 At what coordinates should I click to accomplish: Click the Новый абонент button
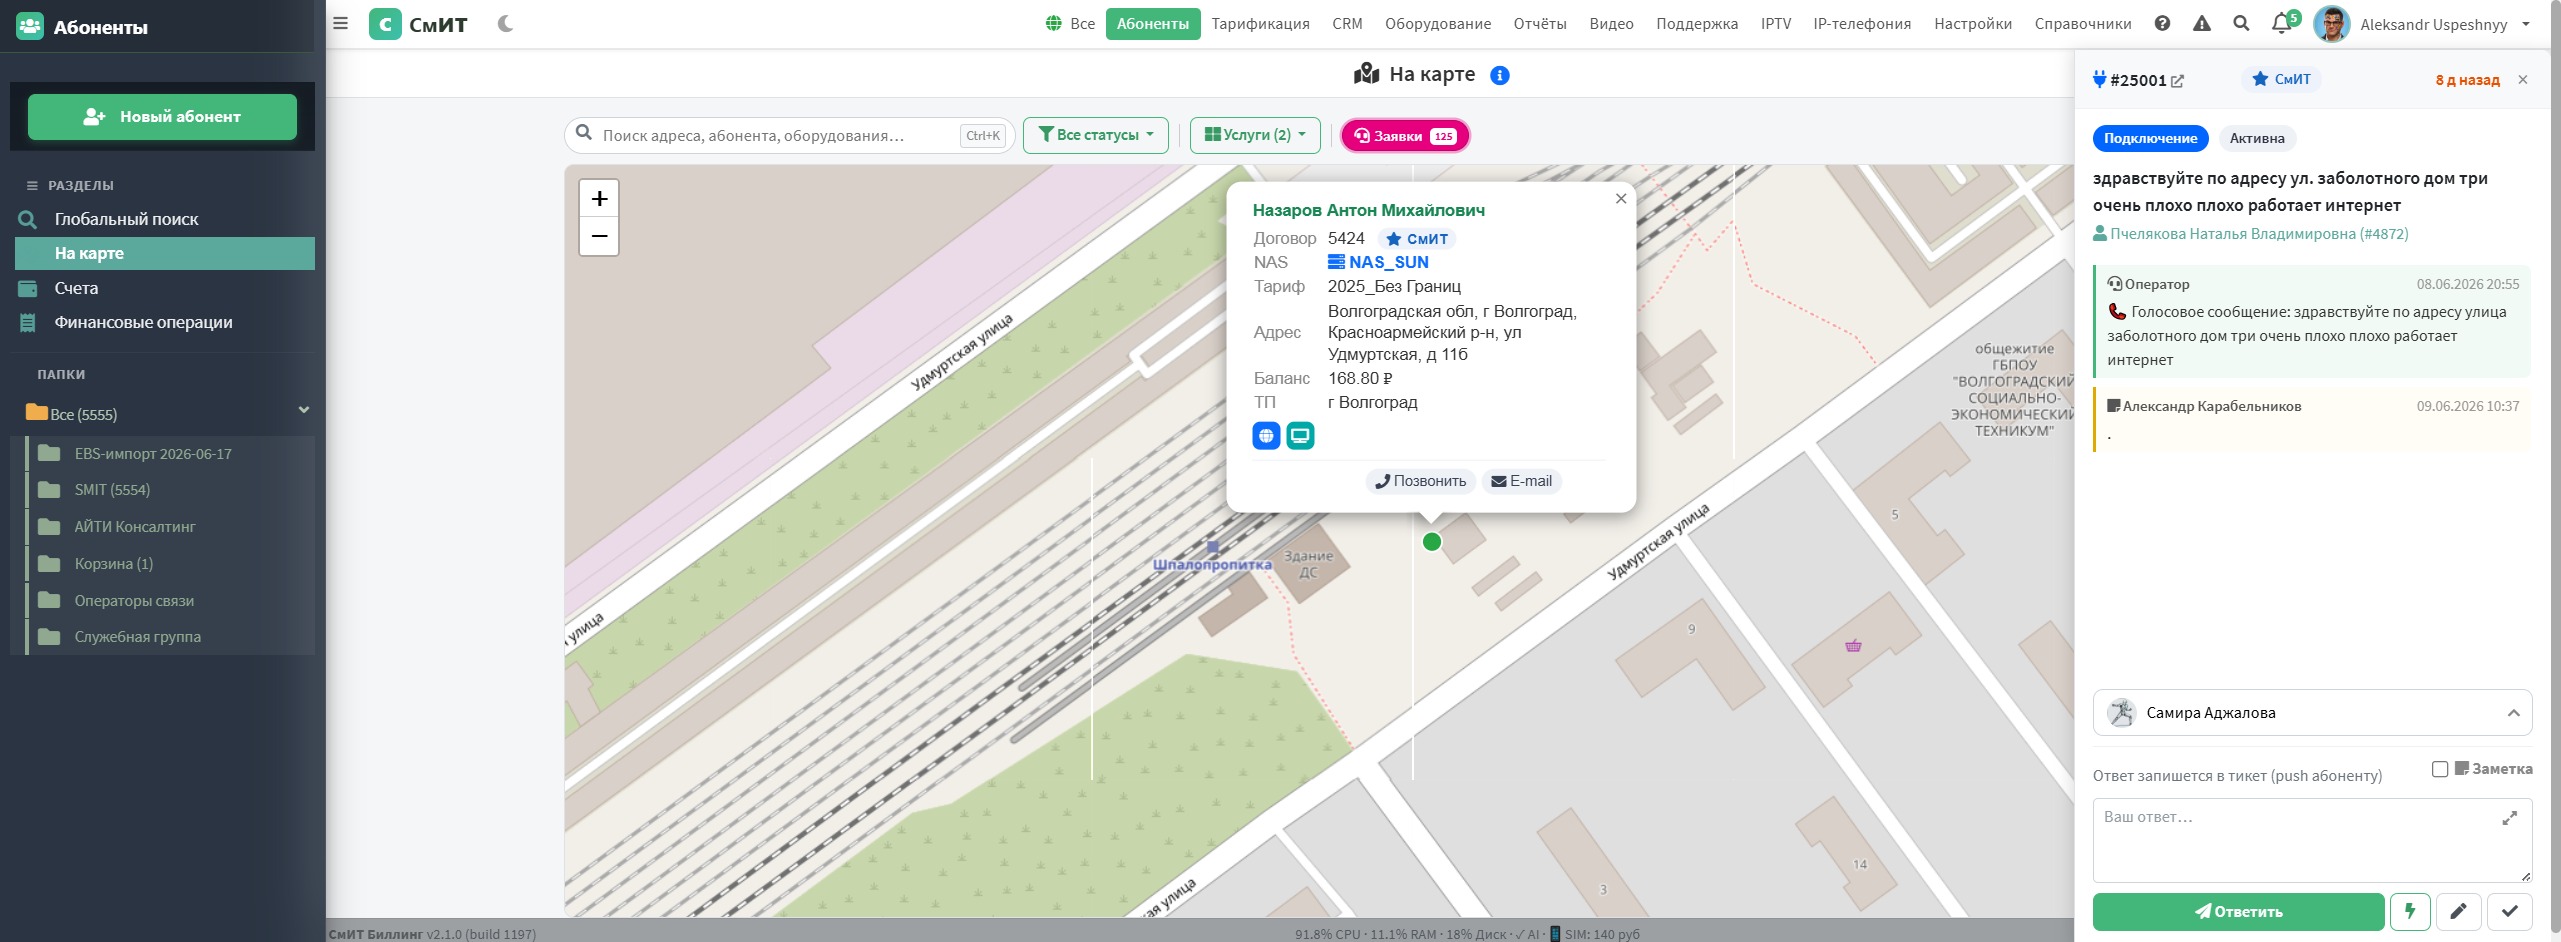162,117
